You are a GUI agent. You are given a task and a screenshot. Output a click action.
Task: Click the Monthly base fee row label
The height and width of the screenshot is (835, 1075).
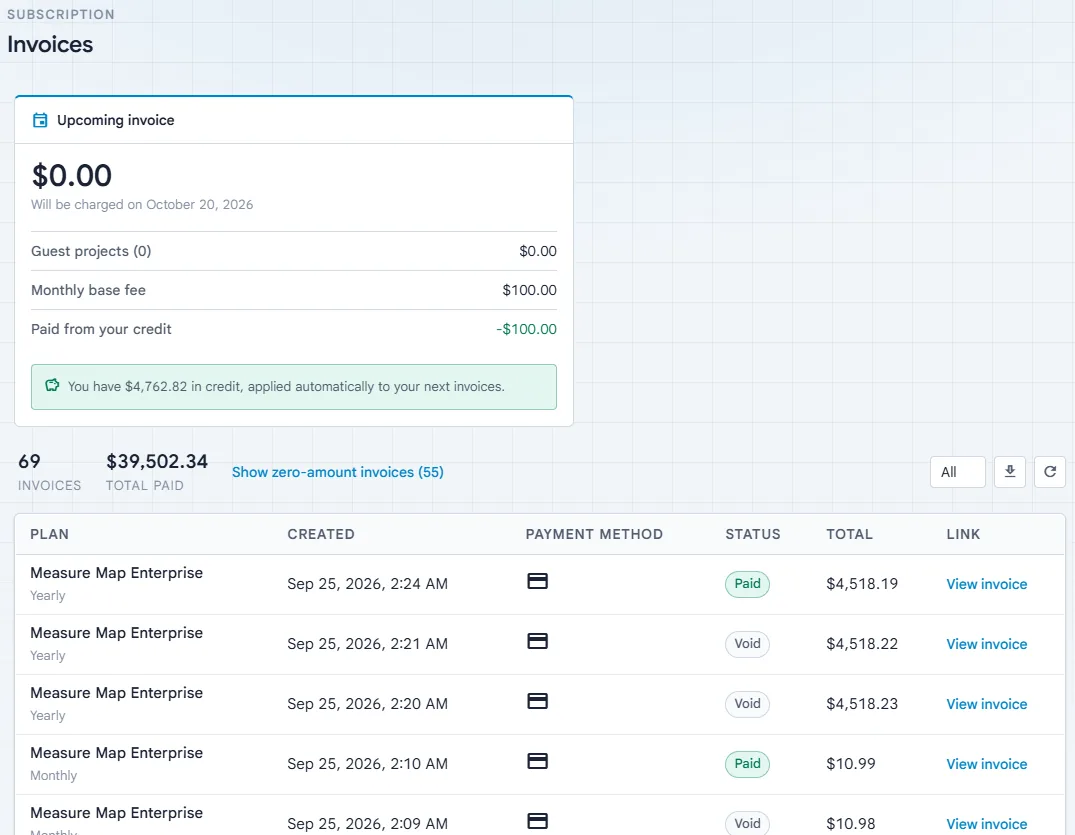point(88,290)
